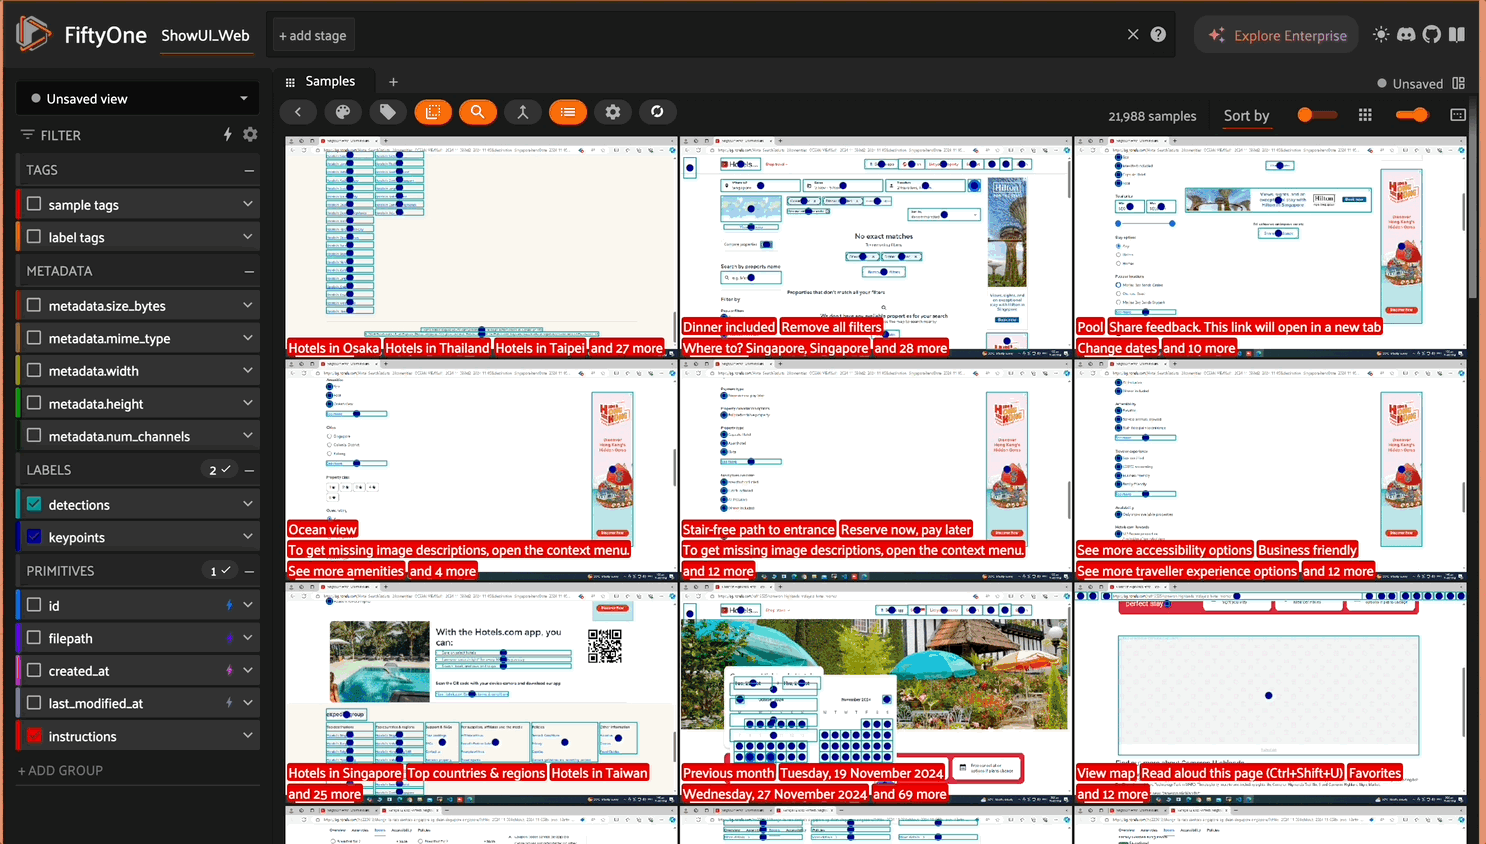The height and width of the screenshot is (844, 1486).
Task: Open the Discord icon link
Action: (x=1406, y=35)
